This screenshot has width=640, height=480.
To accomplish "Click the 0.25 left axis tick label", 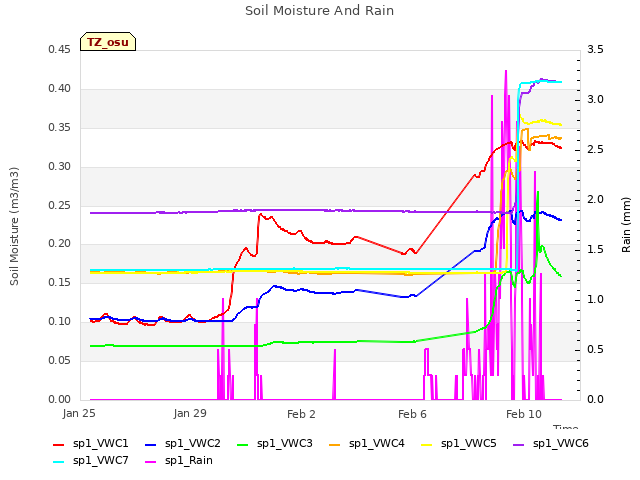I will pyautogui.click(x=60, y=205).
